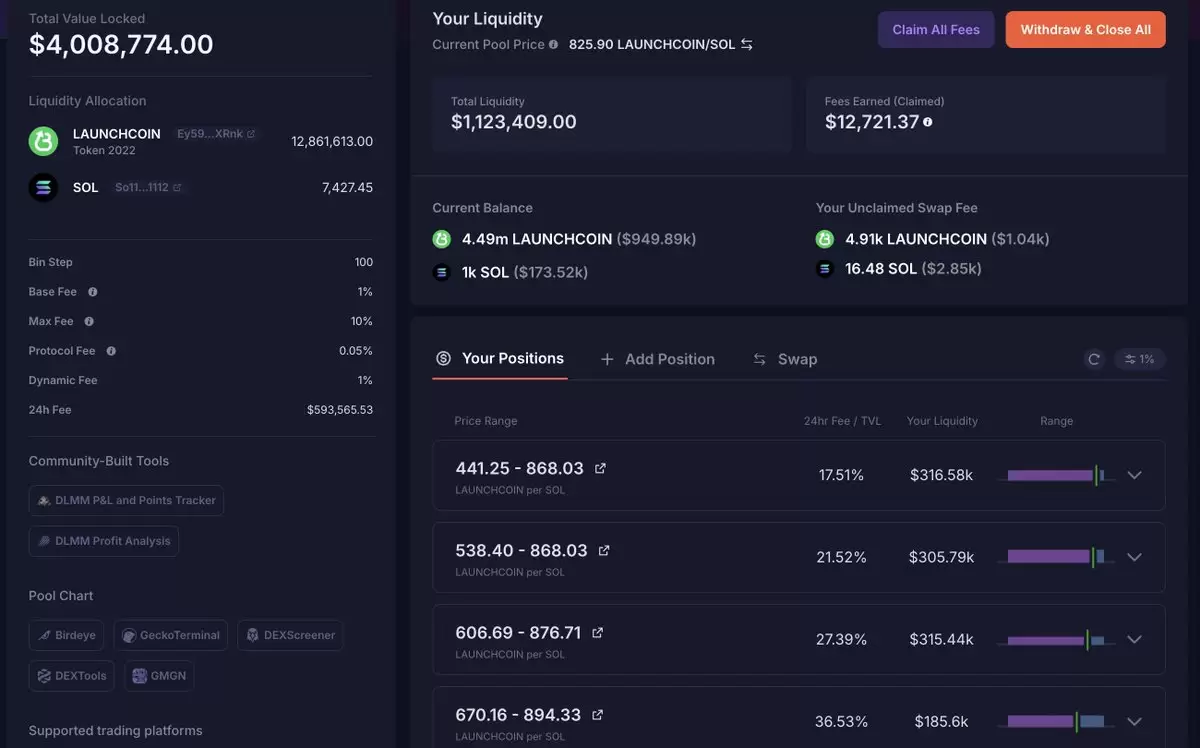Click LAUNCHCOIN icon under Current Balance

point(442,239)
